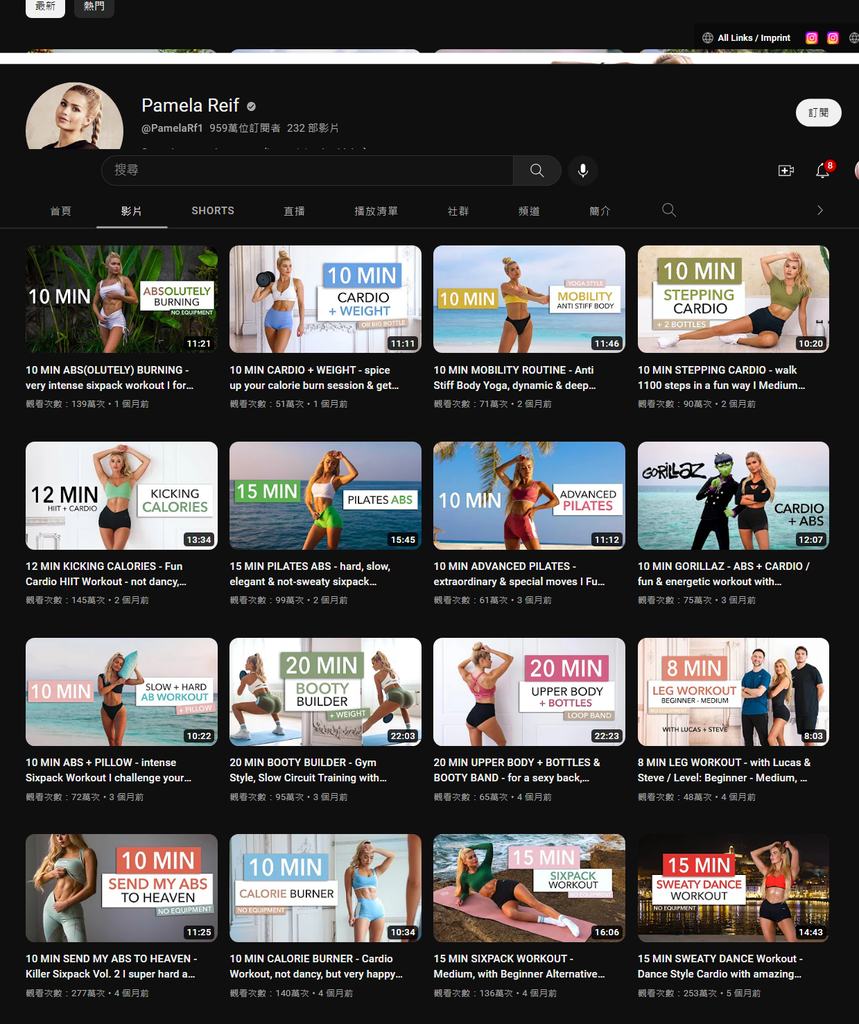Open the notifications bell
The width and height of the screenshot is (859, 1024).
click(823, 170)
